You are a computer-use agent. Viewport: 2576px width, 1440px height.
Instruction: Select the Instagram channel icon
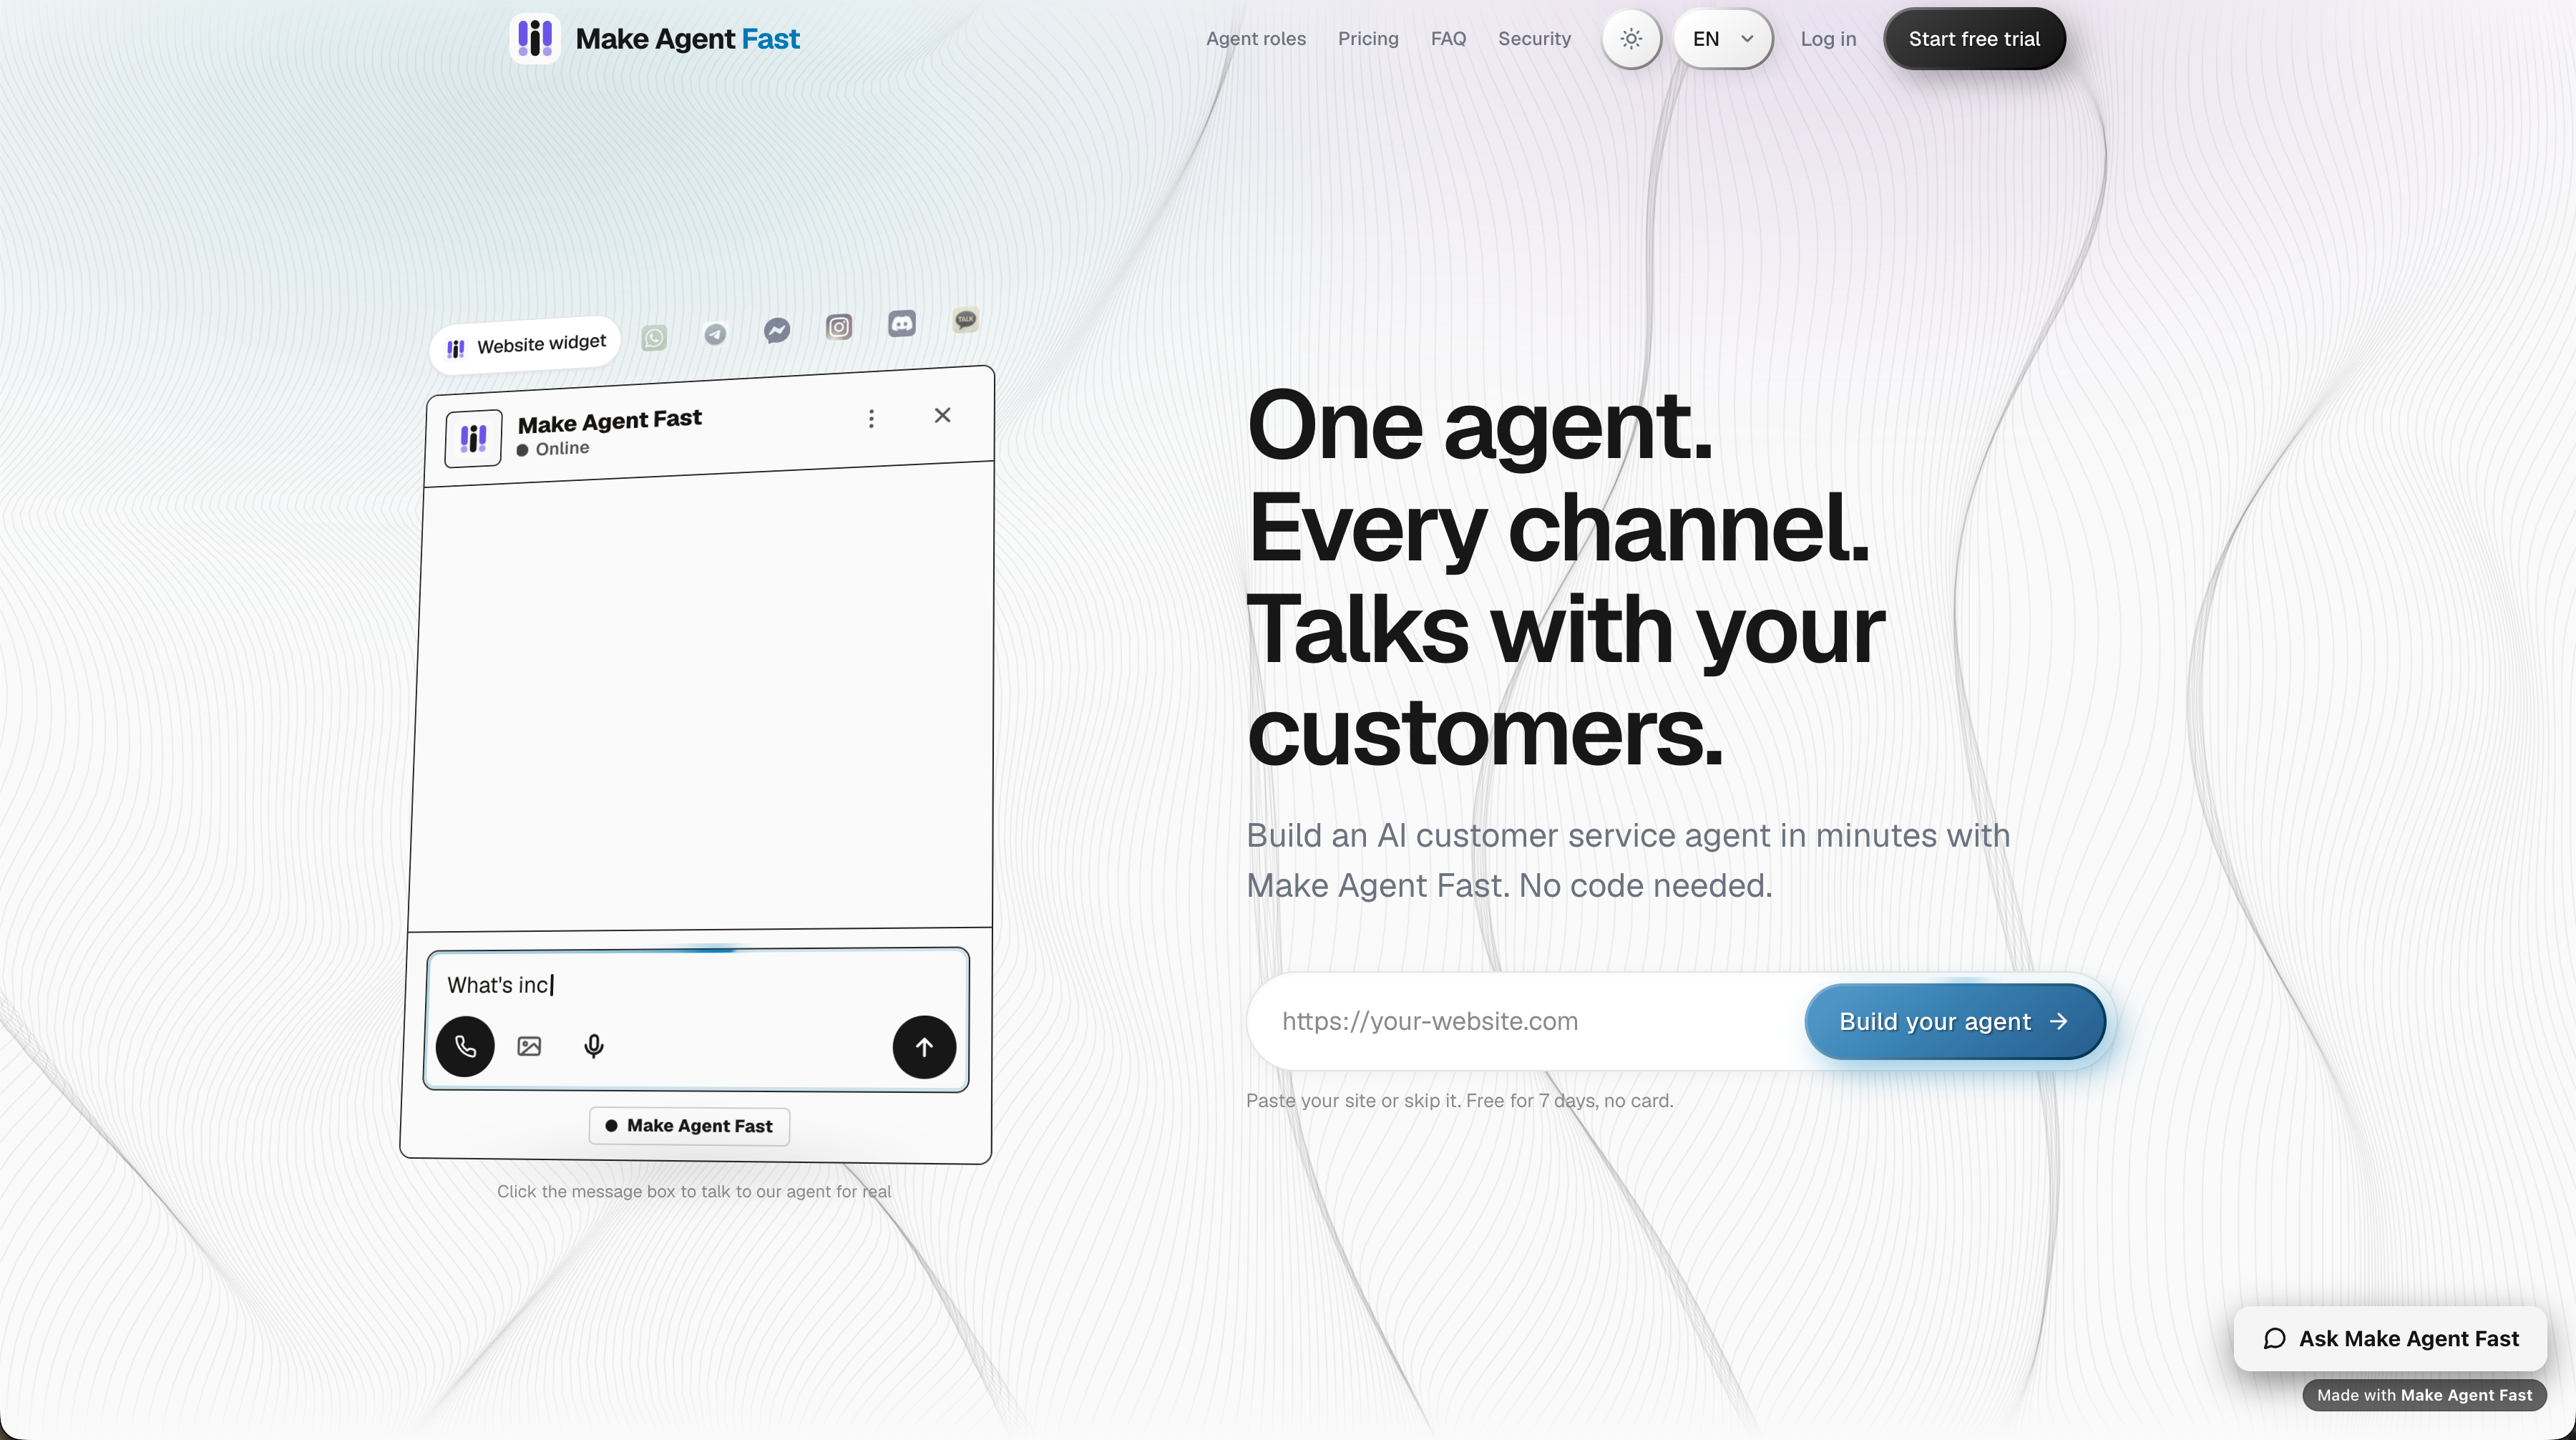pyautogui.click(x=839, y=327)
